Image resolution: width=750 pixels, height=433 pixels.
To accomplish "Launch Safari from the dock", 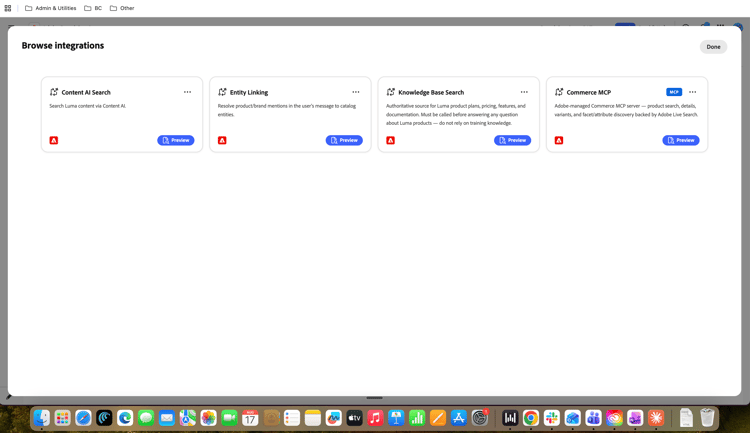I will (x=83, y=418).
